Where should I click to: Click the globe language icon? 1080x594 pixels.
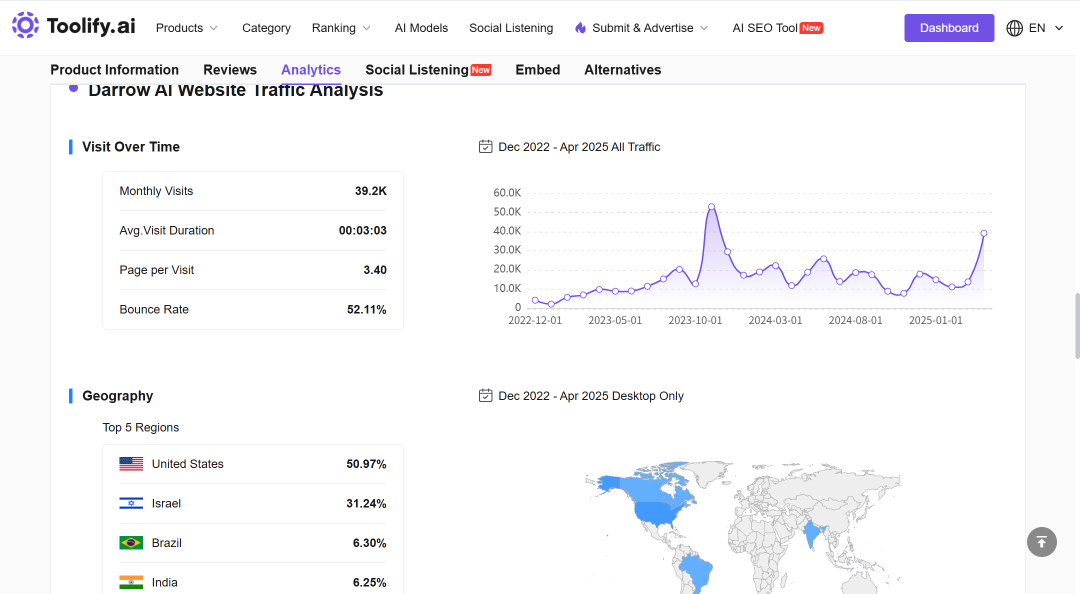pyautogui.click(x=1014, y=28)
